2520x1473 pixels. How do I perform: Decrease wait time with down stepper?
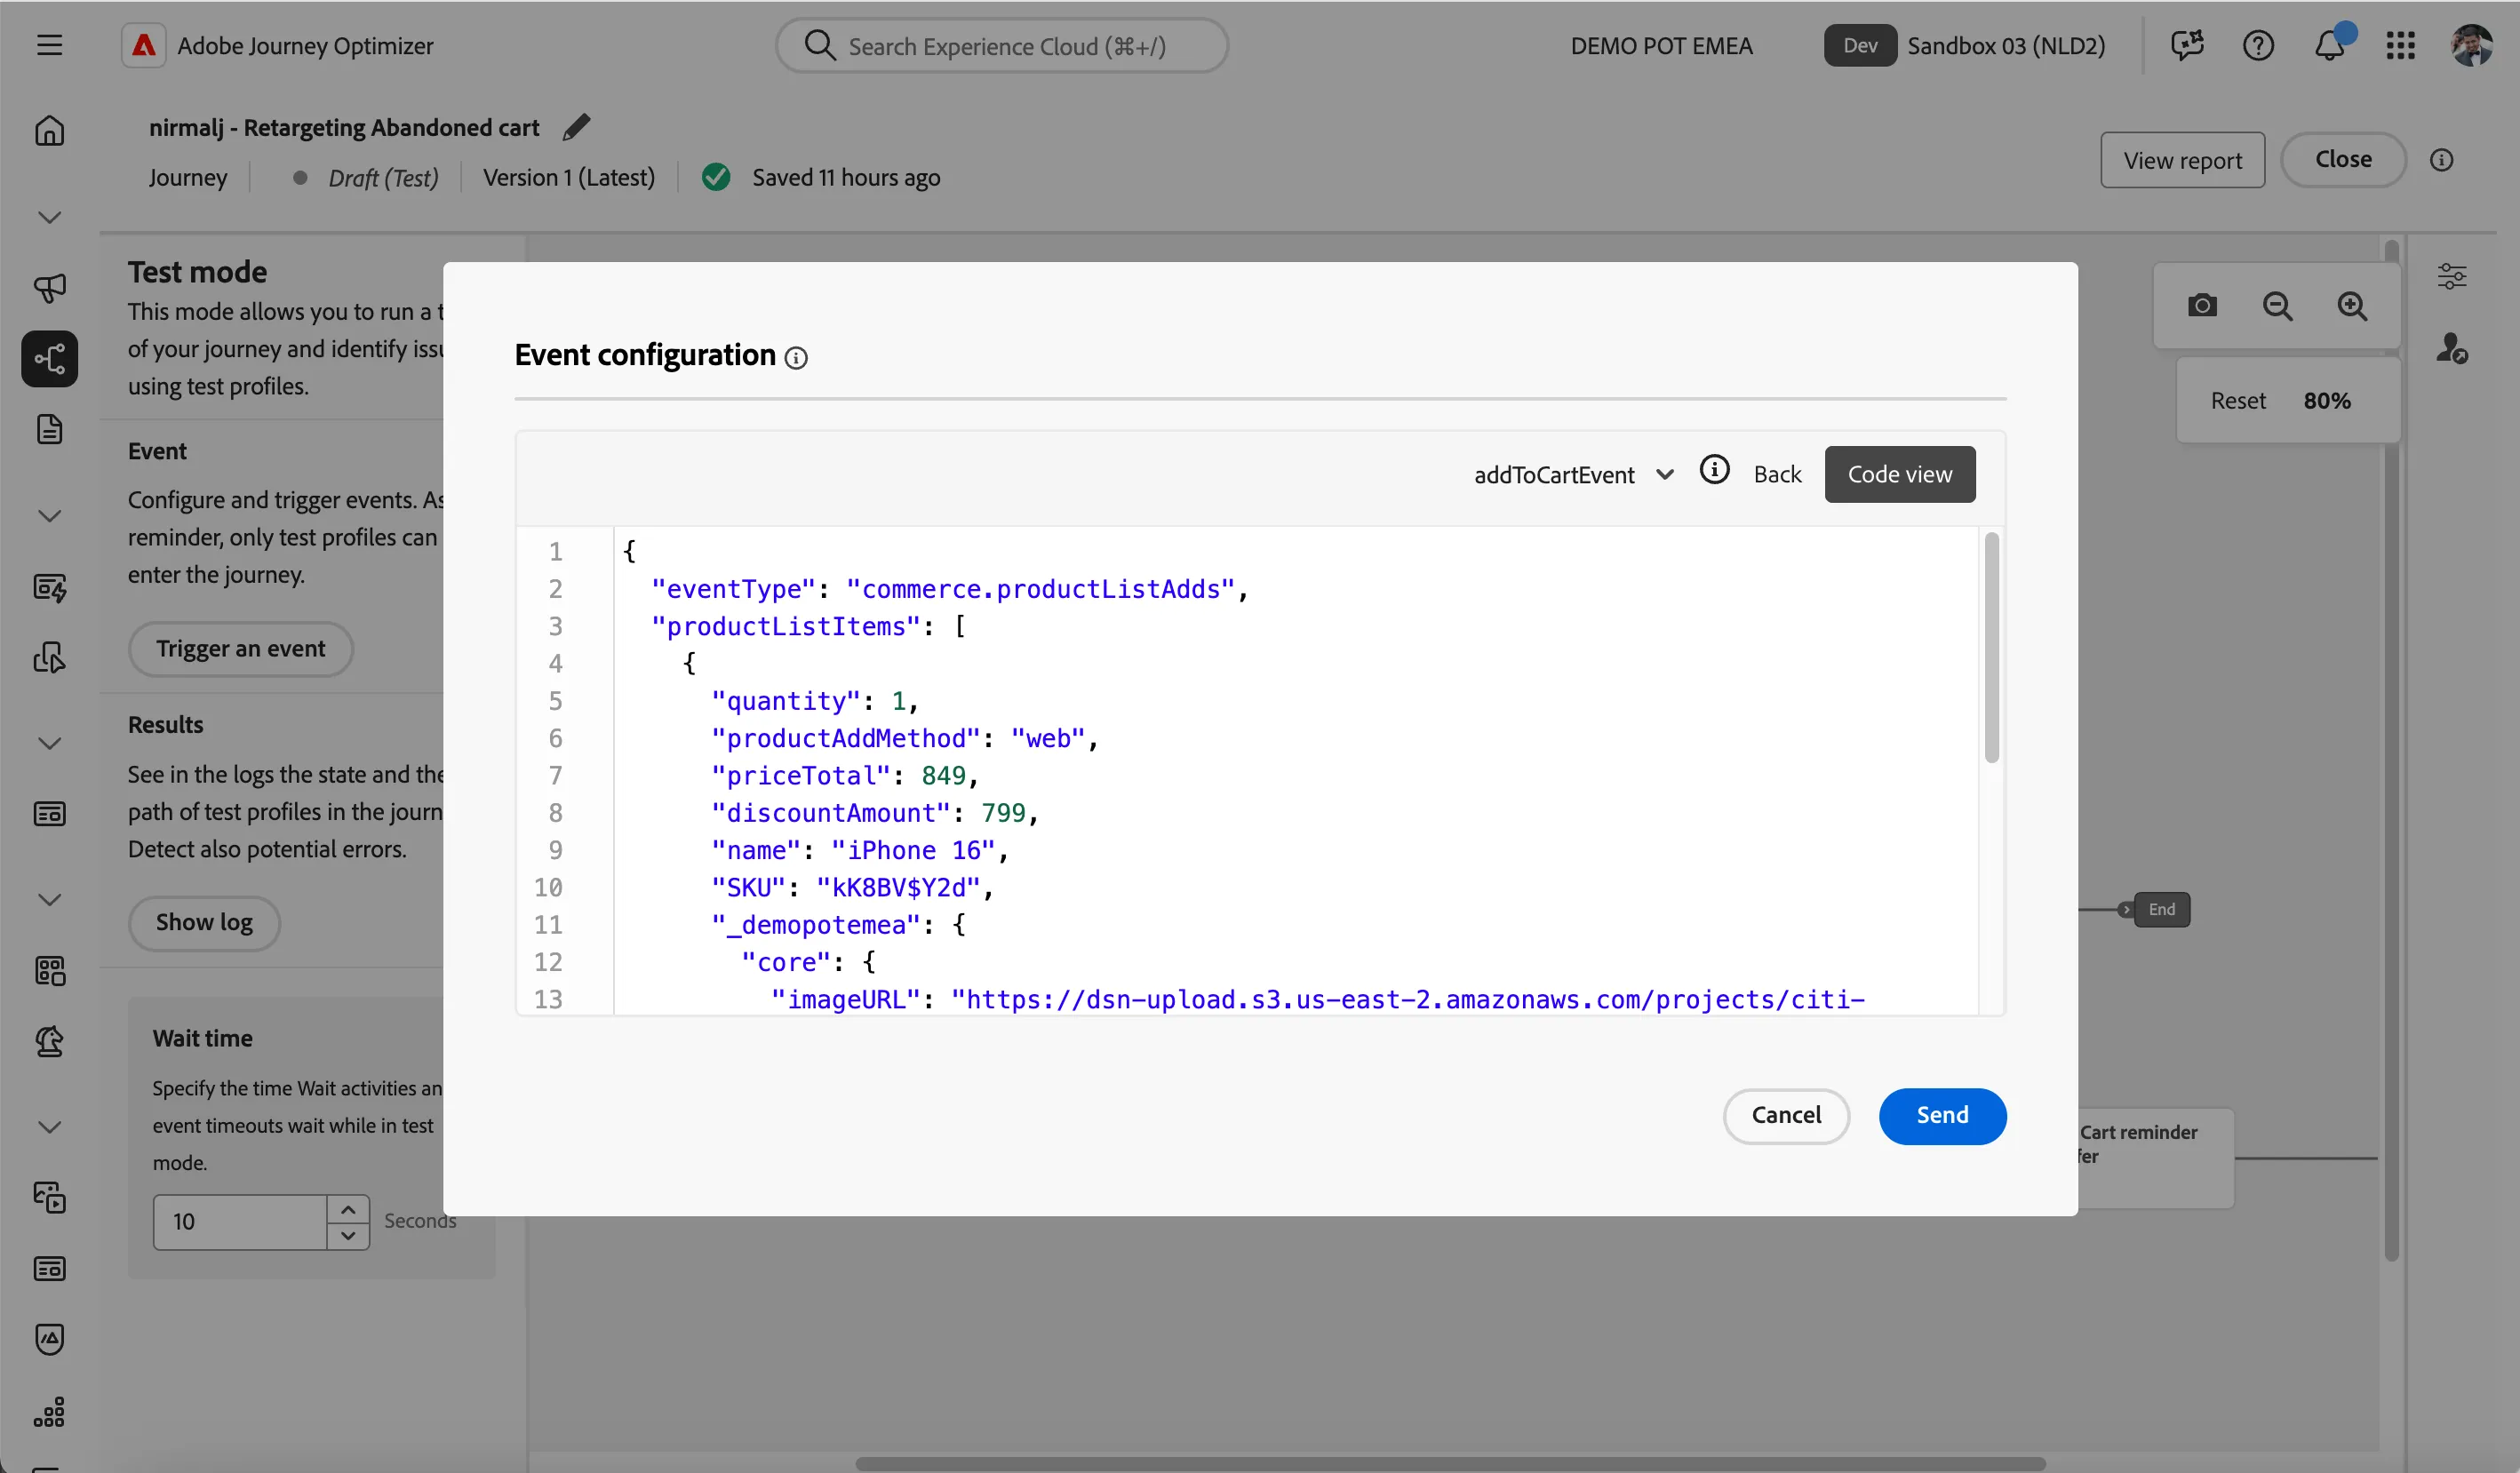(x=347, y=1236)
